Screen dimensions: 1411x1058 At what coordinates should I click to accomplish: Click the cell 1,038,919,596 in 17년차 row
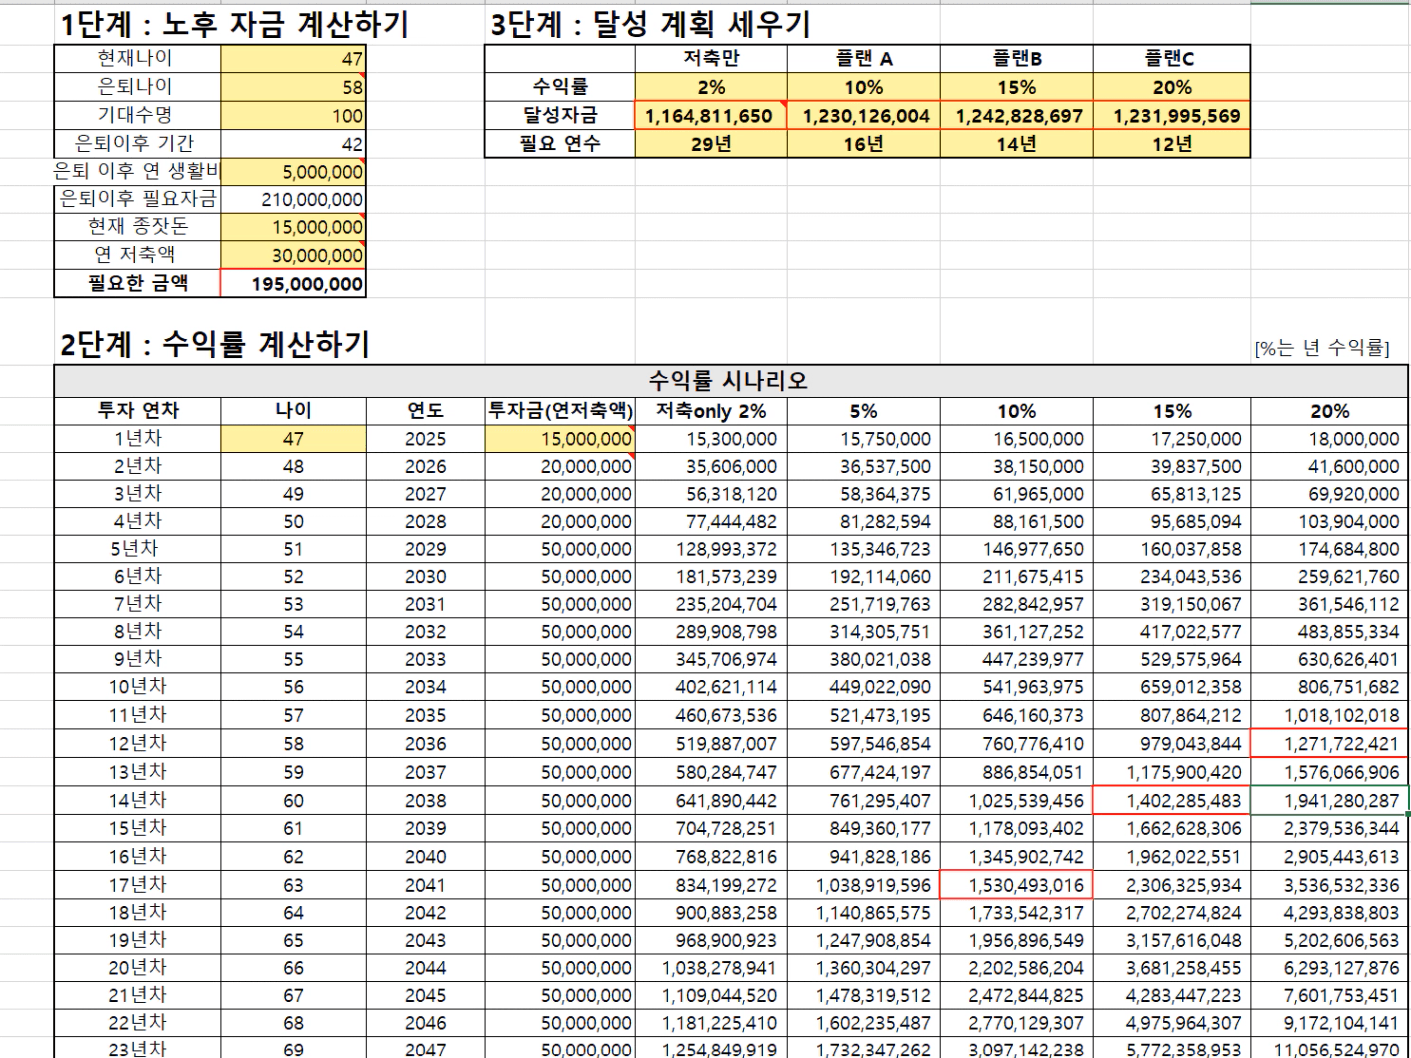pos(864,885)
